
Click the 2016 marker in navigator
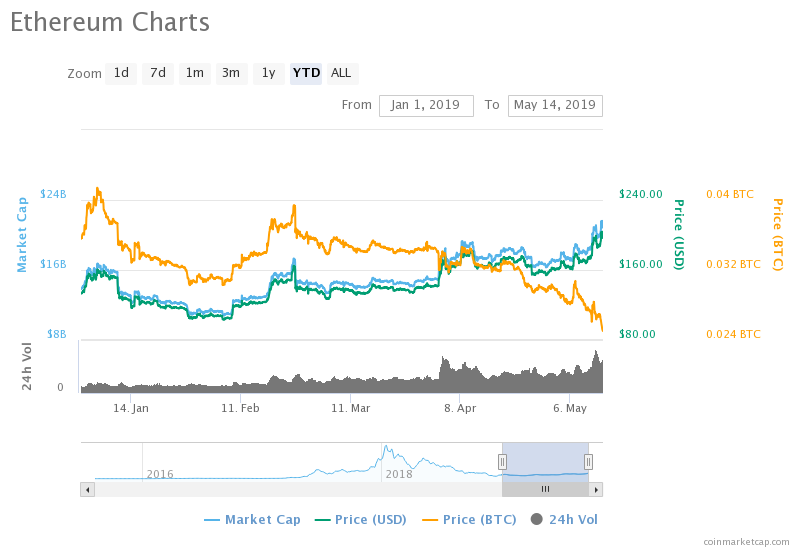tap(160, 474)
